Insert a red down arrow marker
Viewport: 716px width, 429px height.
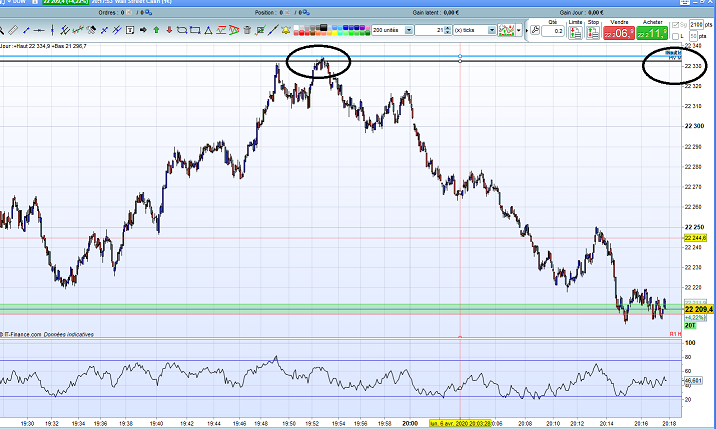(169, 30)
